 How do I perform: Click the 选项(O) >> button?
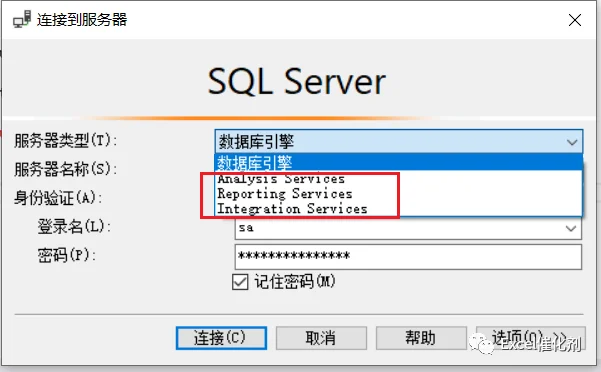pyautogui.click(x=531, y=338)
